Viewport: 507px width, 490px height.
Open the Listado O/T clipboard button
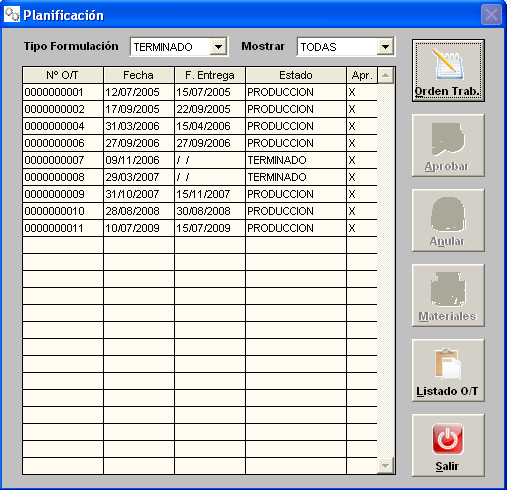coord(448,370)
